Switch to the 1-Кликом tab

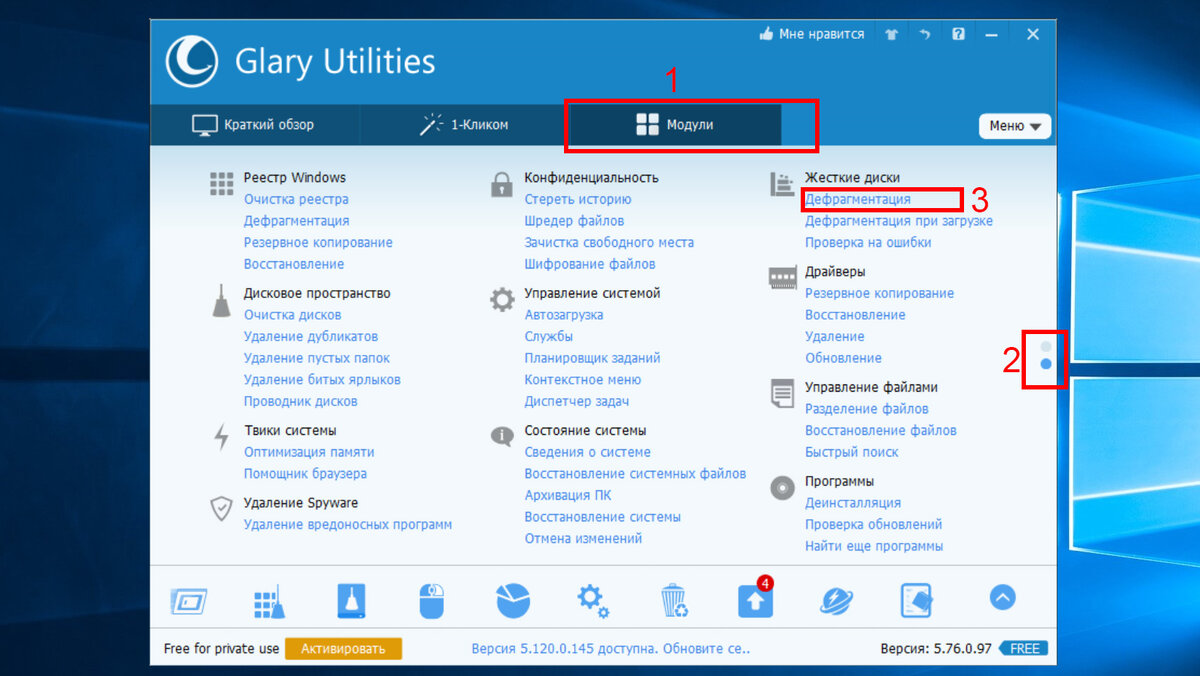[x=465, y=125]
